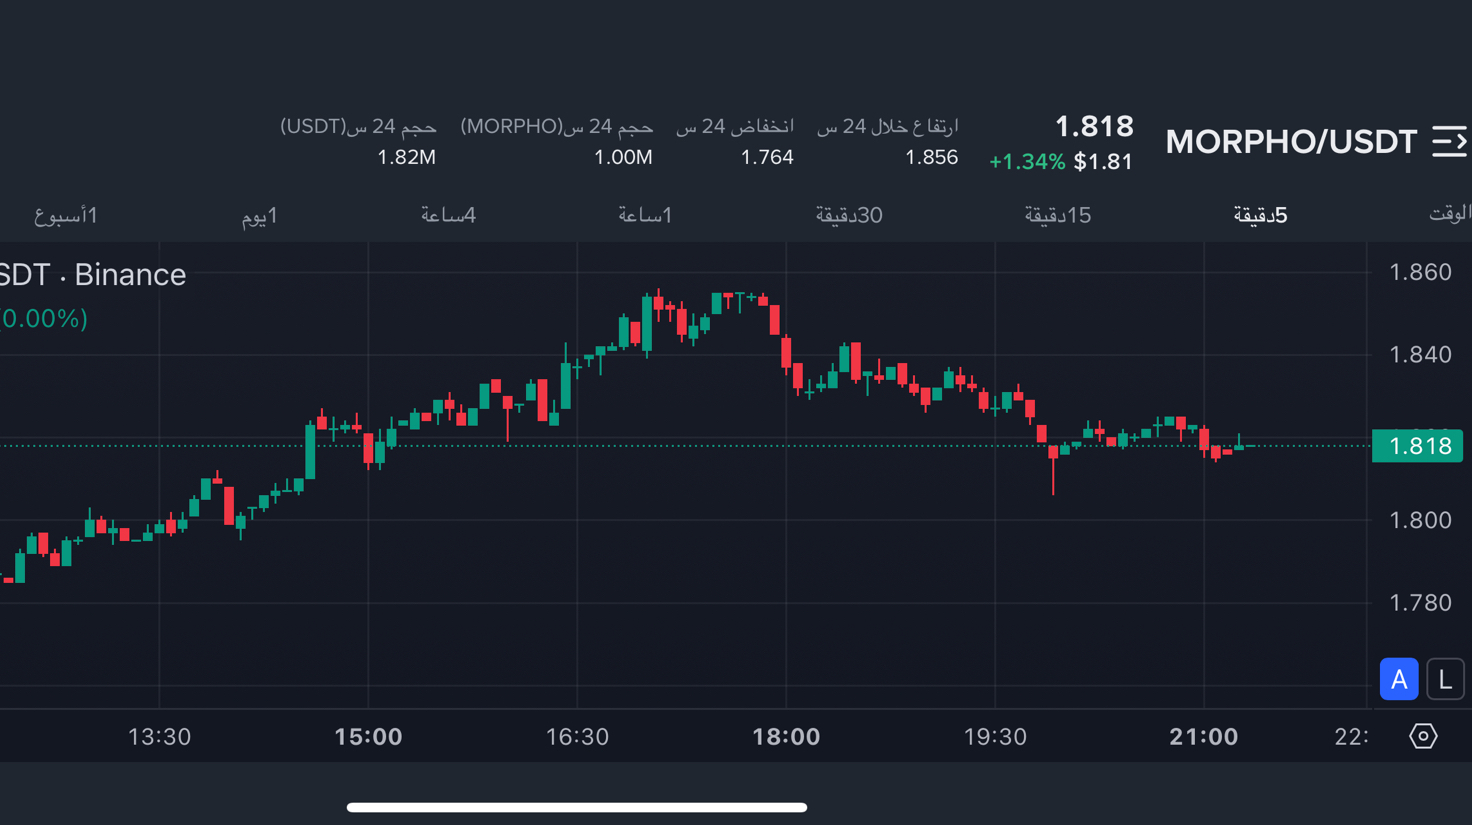Image resolution: width=1472 pixels, height=825 pixels.
Task: Select the 15 minute timeframe tab
Action: (x=1057, y=215)
